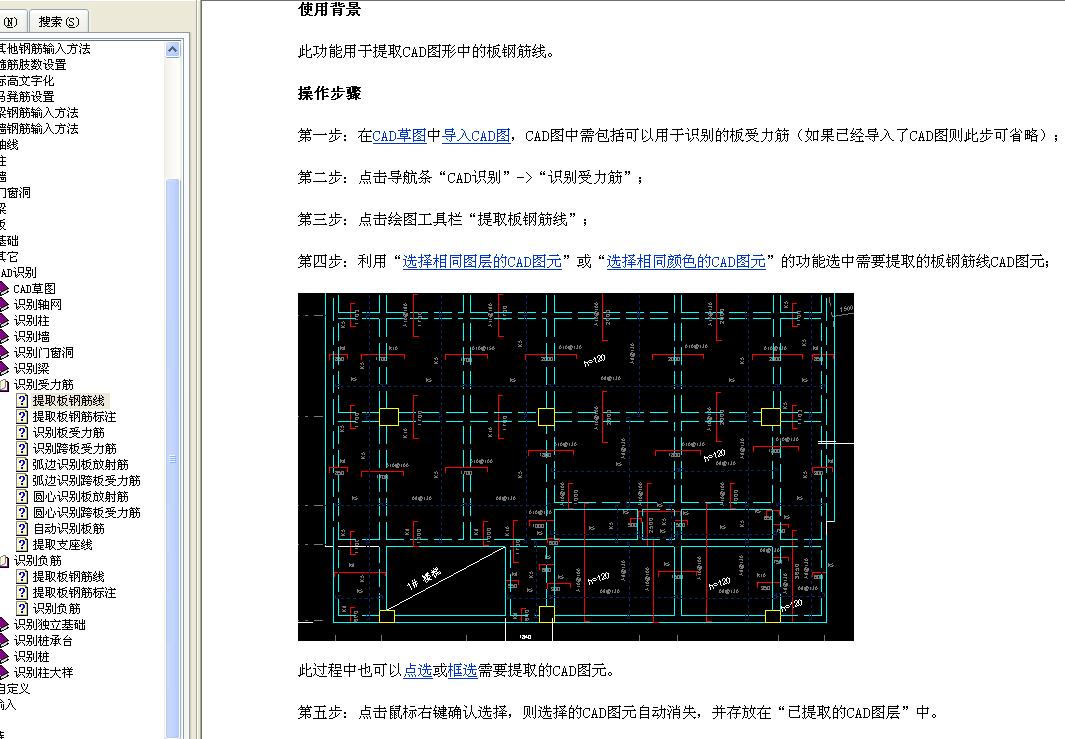Click the 使用背景 heading text
Image resolution: width=1065 pixels, height=739 pixels.
pyautogui.click(x=329, y=10)
